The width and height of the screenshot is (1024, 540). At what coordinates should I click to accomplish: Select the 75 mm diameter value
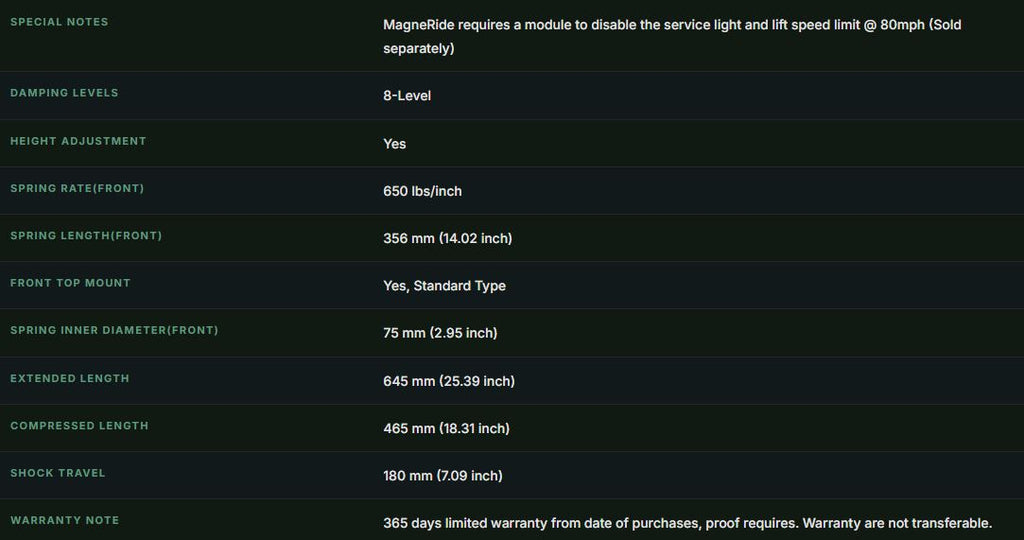pyautogui.click(x=440, y=333)
